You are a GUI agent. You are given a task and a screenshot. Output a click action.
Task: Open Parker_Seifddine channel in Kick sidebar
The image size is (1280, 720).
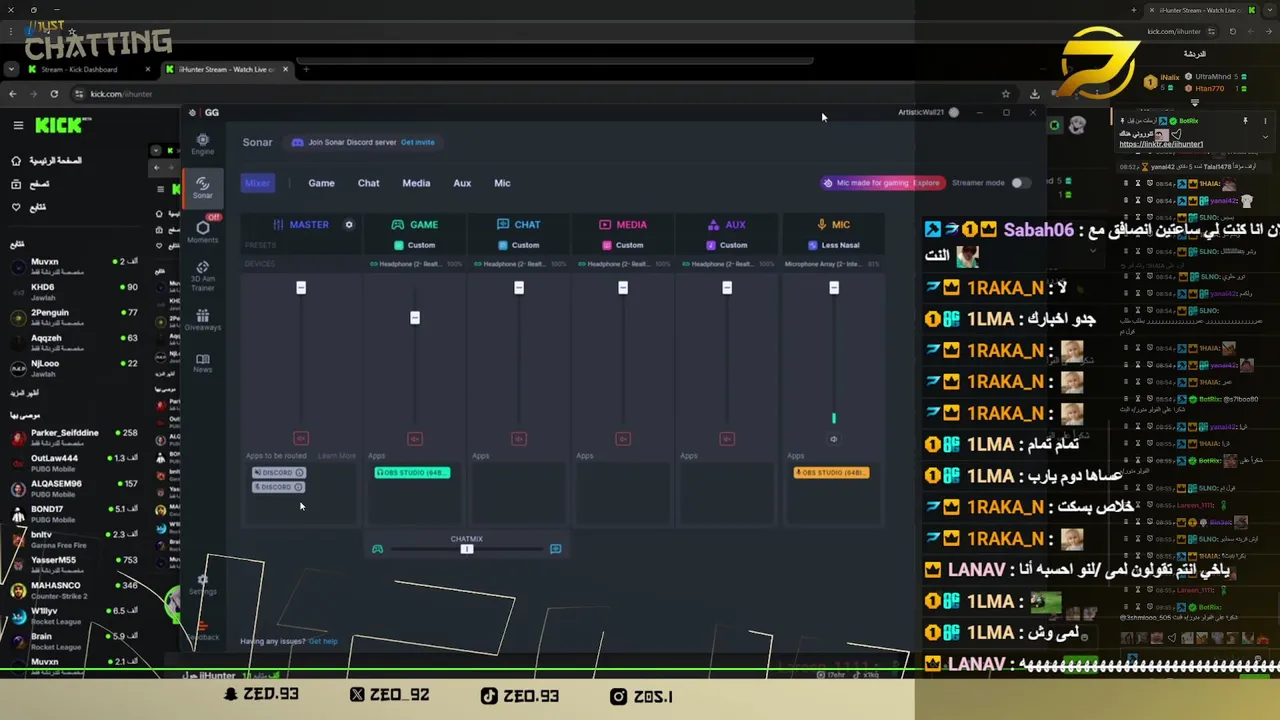pos(75,437)
